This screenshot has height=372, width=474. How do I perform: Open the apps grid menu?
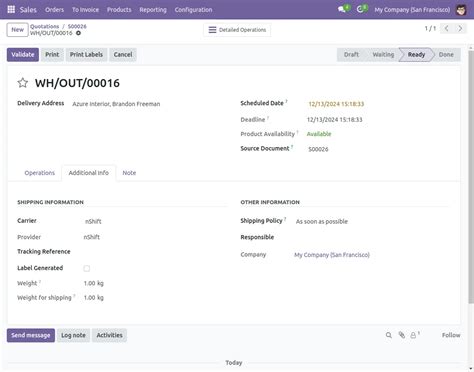point(11,9)
